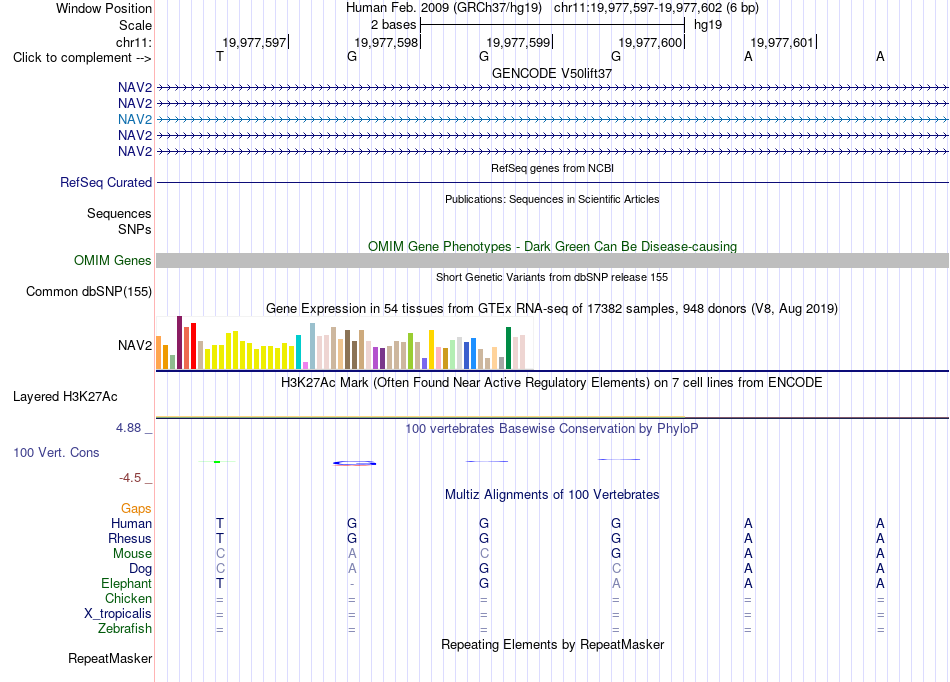
Task: Open the OMIM Genes track label
Action: click(x=113, y=260)
